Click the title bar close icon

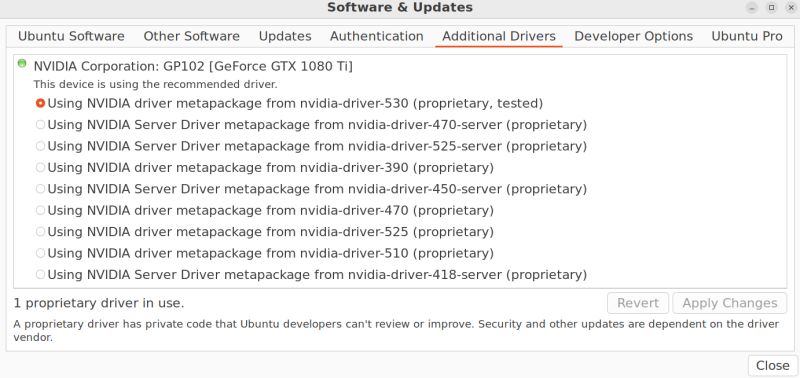791,8
